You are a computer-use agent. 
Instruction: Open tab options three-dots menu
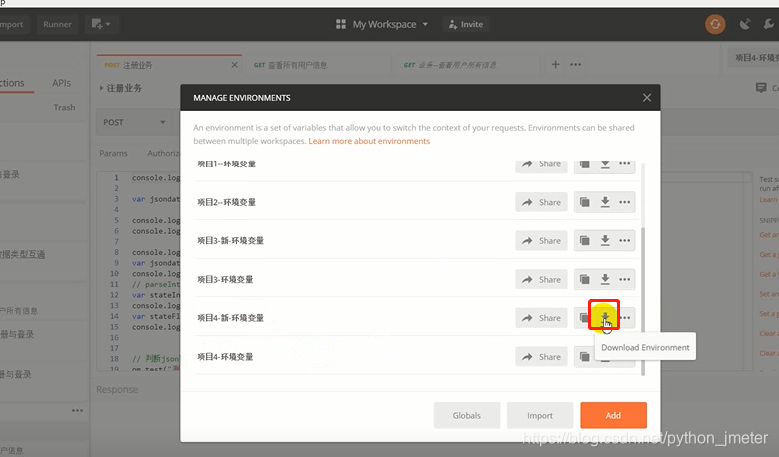(x=575, y=65)
